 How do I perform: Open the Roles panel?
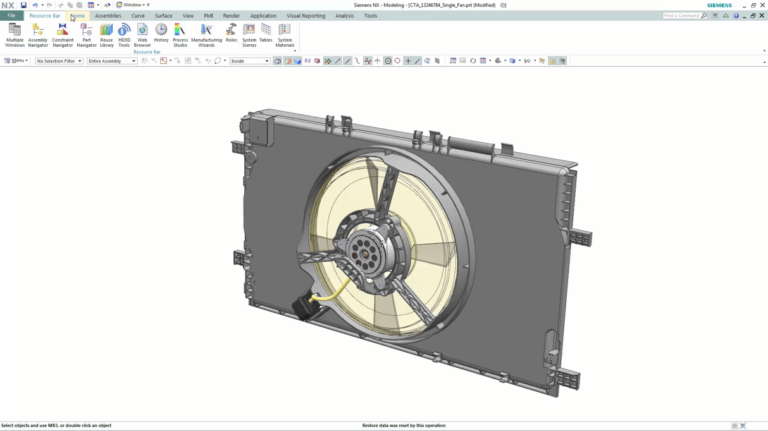tap(231, 33)
